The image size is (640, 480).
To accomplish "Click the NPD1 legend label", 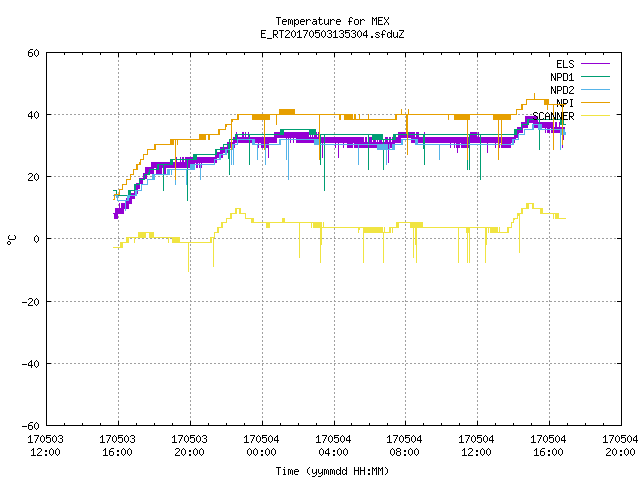I will click(x=562, y=77).
